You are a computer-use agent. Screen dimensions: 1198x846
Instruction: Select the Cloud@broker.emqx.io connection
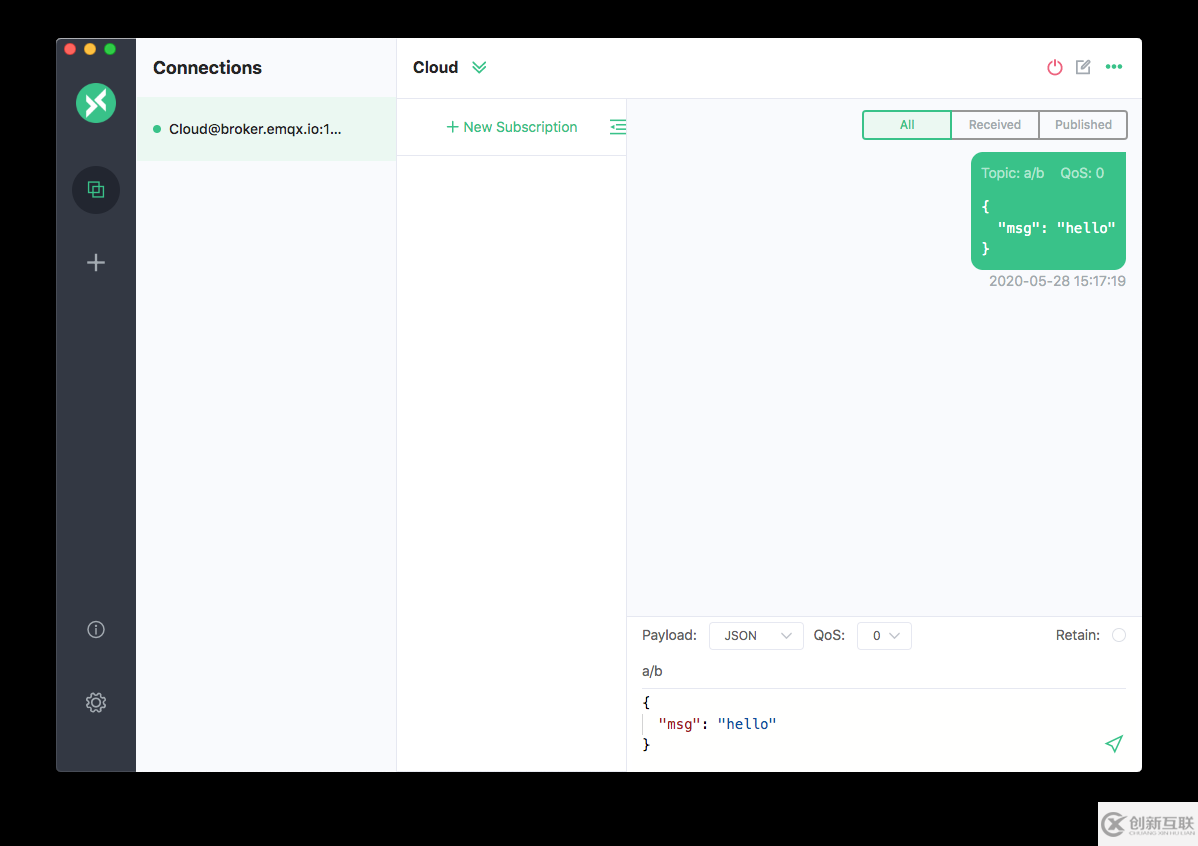(x=266, y=129)
